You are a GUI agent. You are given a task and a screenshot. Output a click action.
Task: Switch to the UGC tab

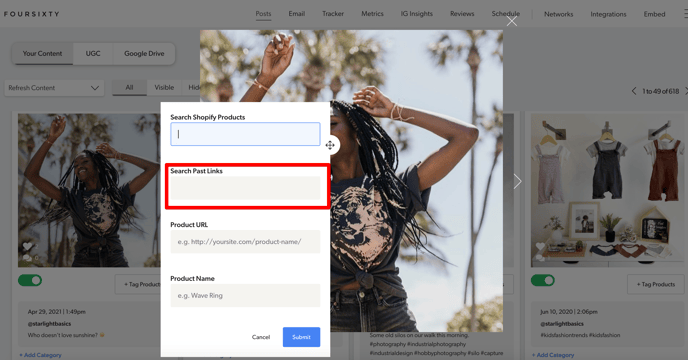(93, 54)
